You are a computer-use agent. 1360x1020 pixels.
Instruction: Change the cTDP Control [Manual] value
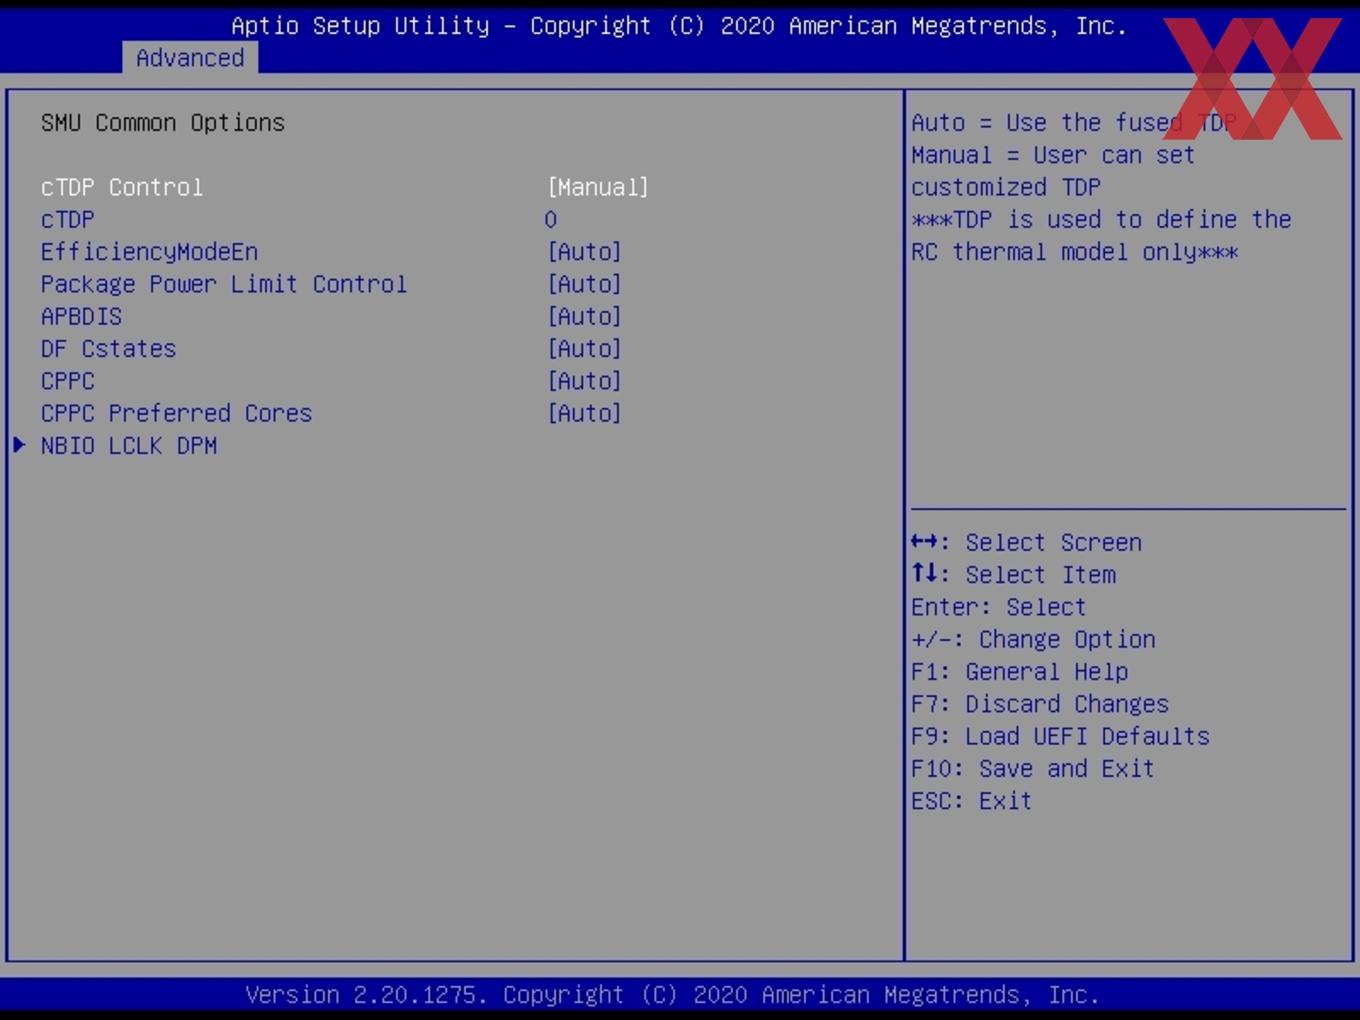click(x=598, y=187)
